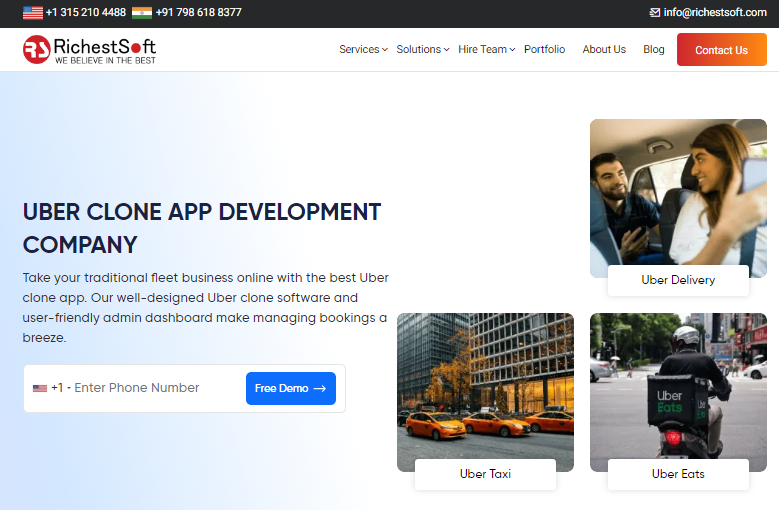
Task: Open the Solutions dropdown menu
Action: click(422, 49)
